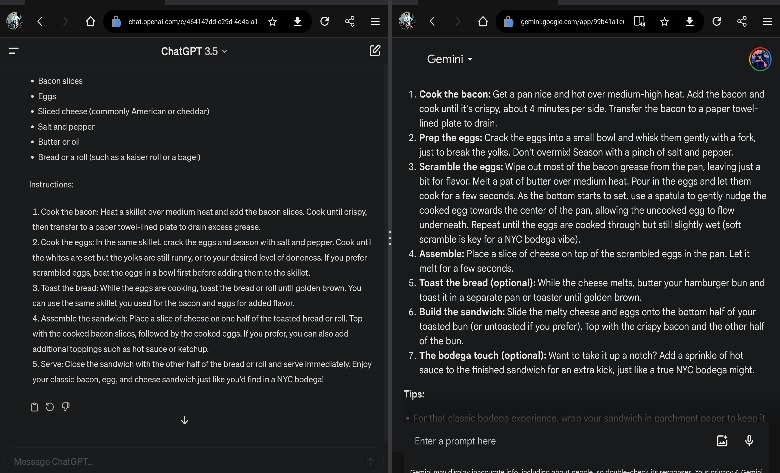Viewport: 780px width, 473px height.
Task: Open Gemini account profile avatar
Action: [760, 59]
